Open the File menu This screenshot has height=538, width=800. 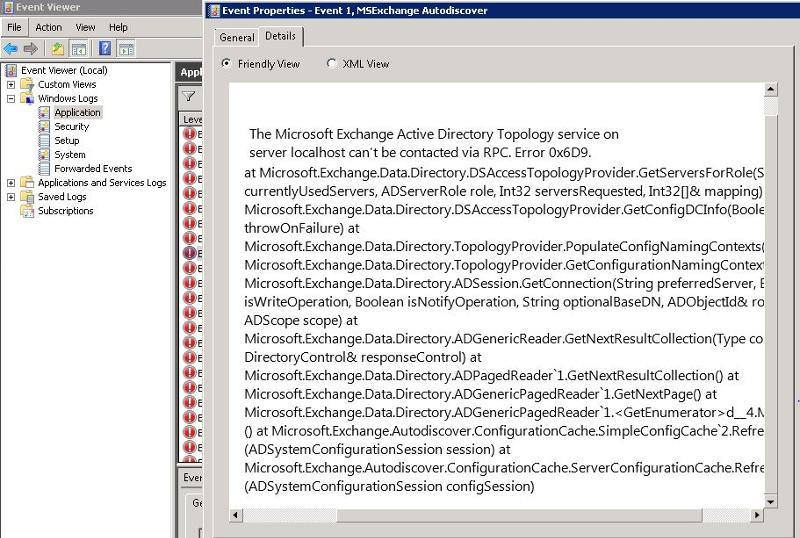(14, 28)
